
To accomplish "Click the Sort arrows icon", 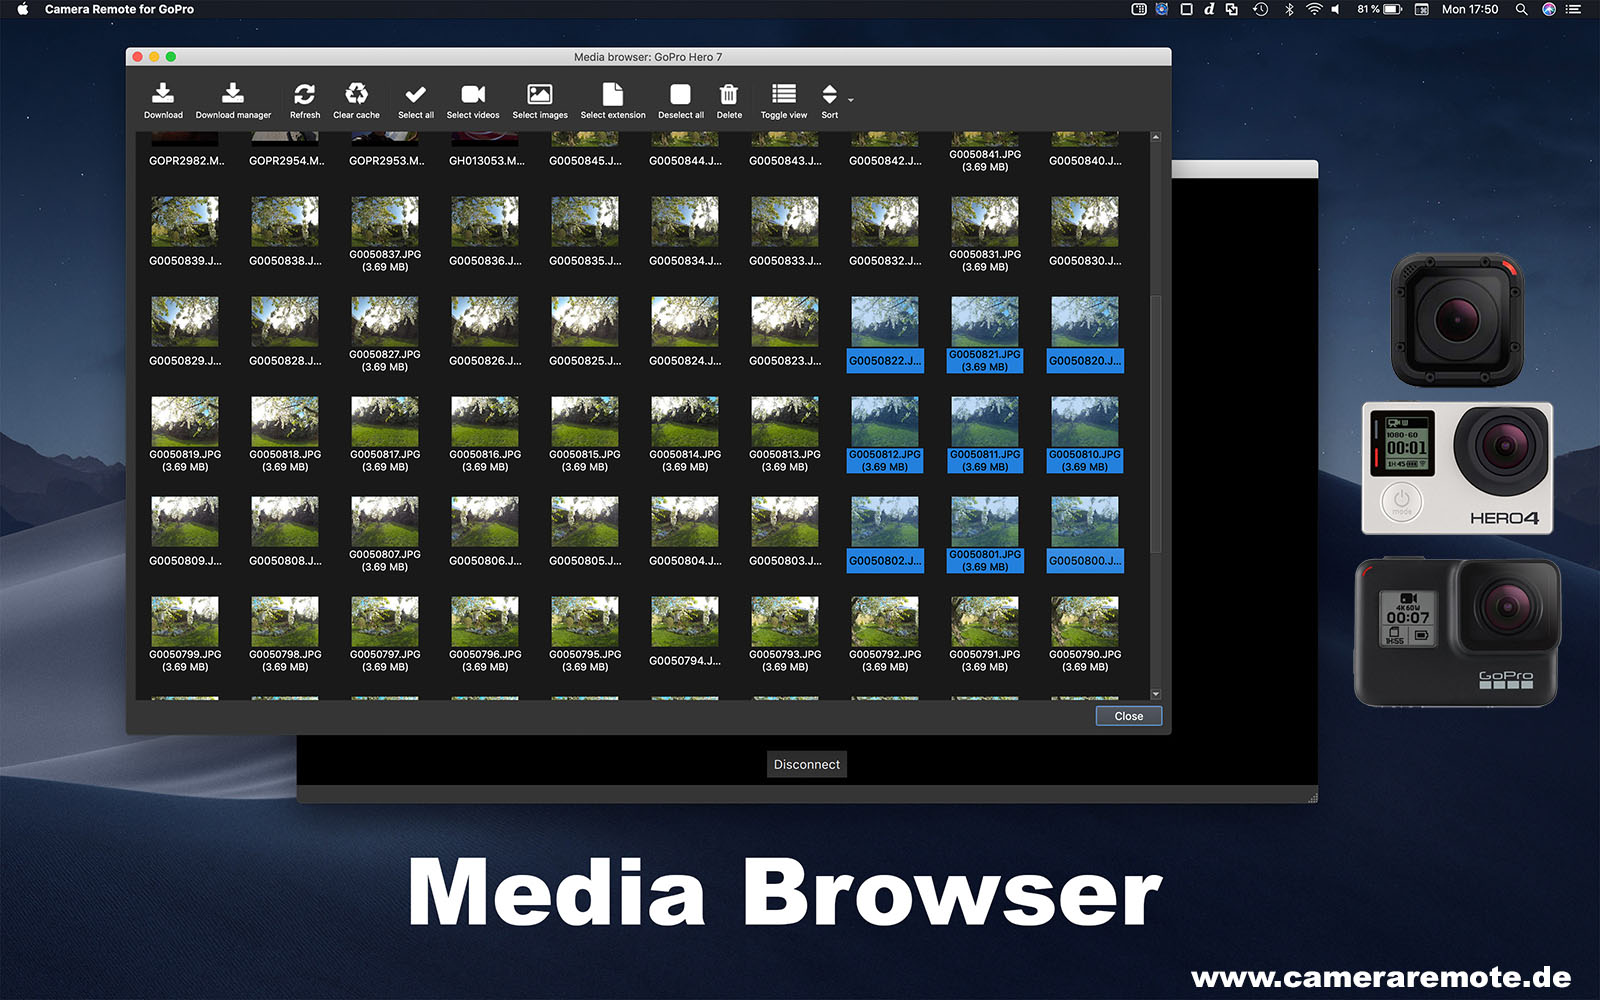I will [829, 94].
